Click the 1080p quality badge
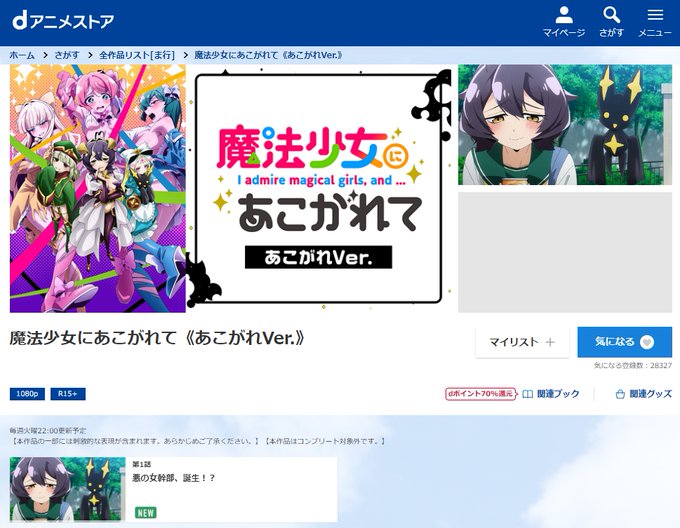 [27, 394]
